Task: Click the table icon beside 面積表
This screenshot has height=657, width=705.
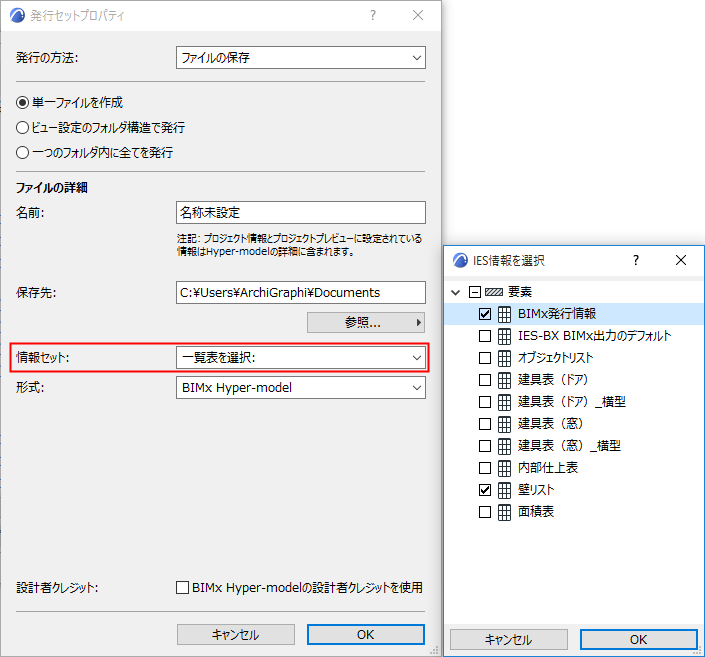Action: 504,512
